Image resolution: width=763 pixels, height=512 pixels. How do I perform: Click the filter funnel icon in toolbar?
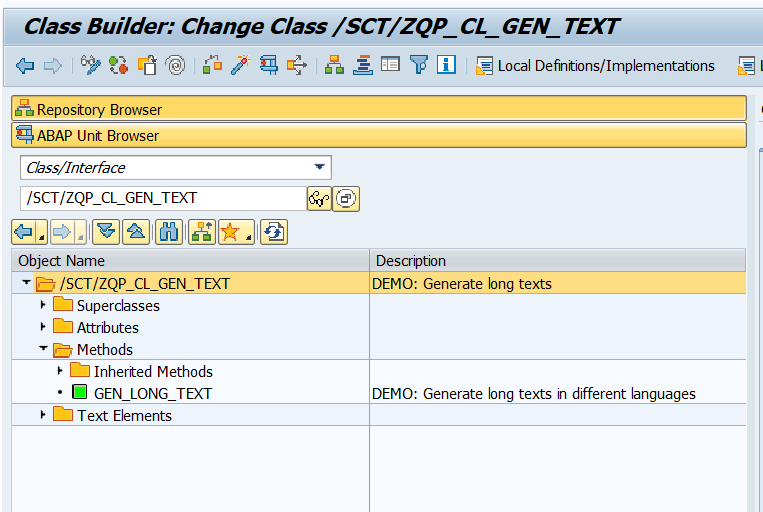419,66
